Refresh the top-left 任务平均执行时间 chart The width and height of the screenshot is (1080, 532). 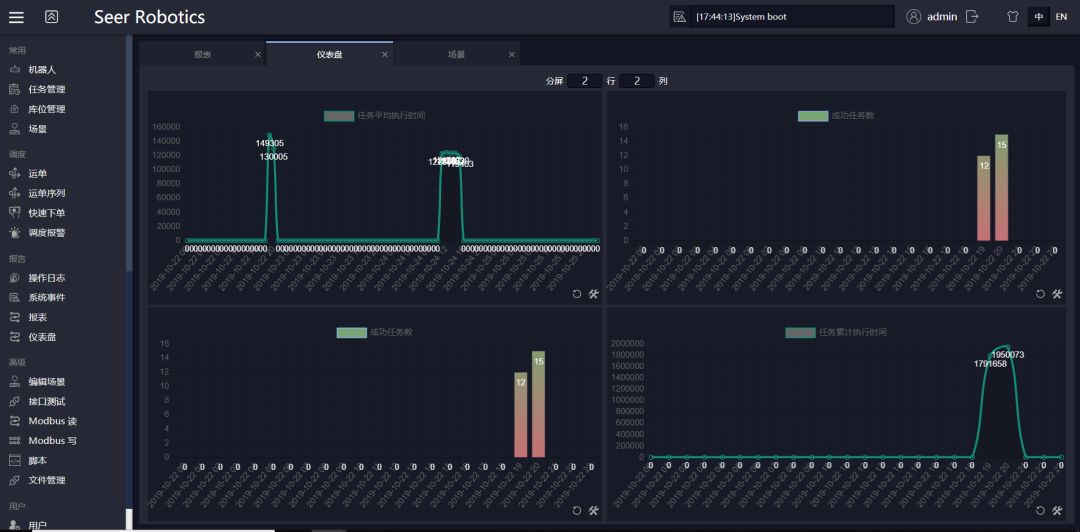point(577,294)
